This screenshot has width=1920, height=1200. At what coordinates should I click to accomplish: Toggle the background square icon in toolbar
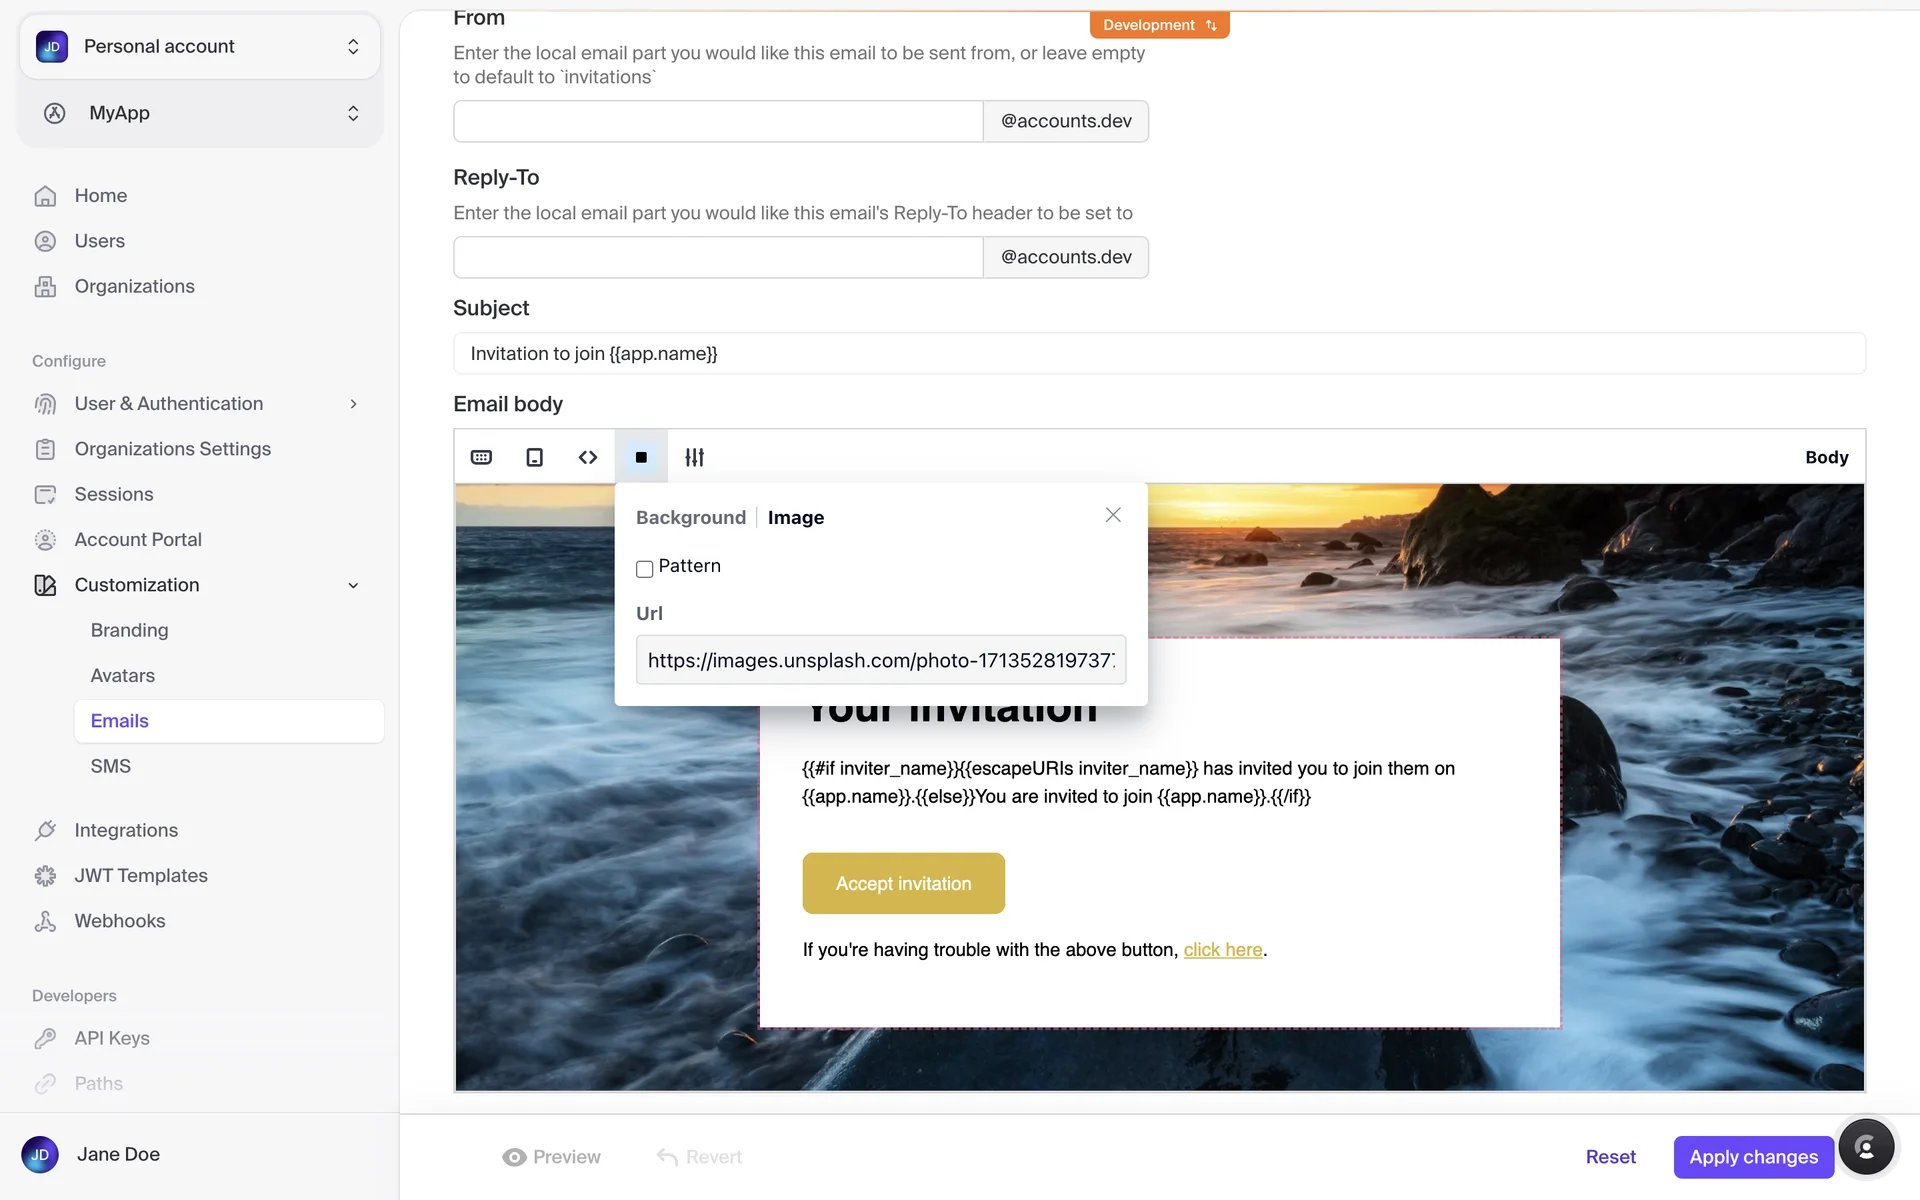(x=641, y=457)
